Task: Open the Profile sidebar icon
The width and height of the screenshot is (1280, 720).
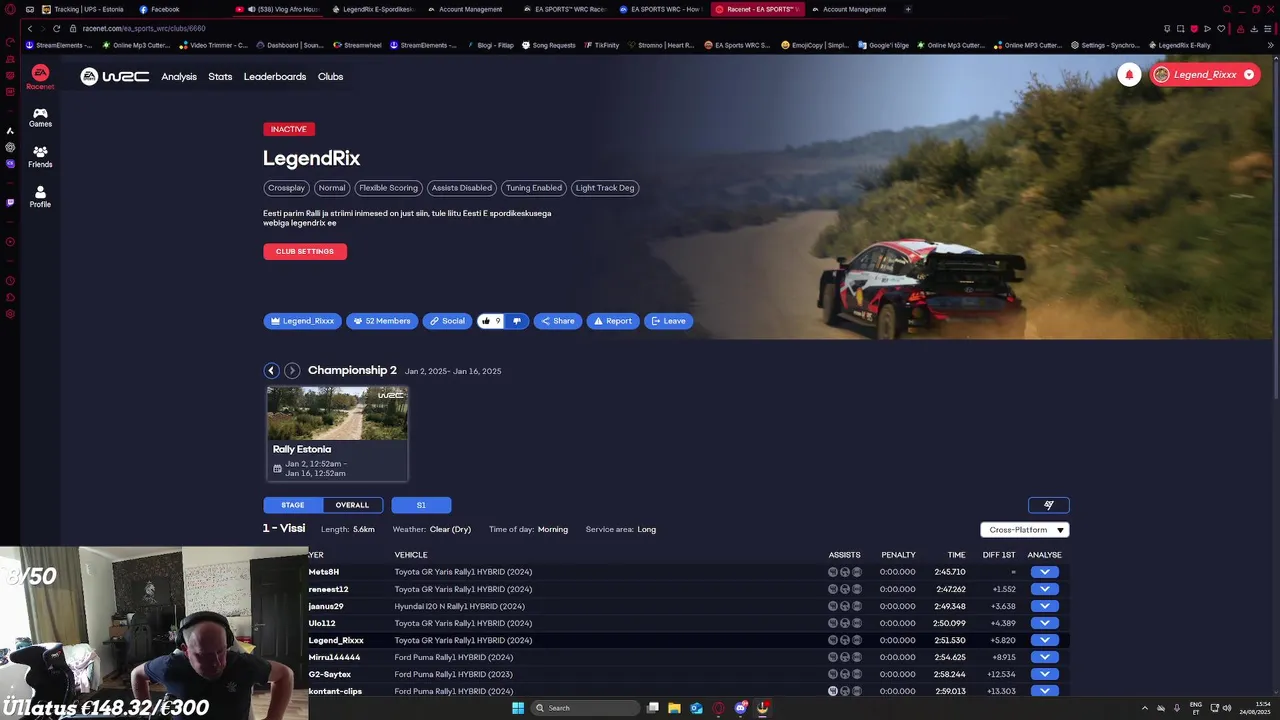Action: point(40,196)
